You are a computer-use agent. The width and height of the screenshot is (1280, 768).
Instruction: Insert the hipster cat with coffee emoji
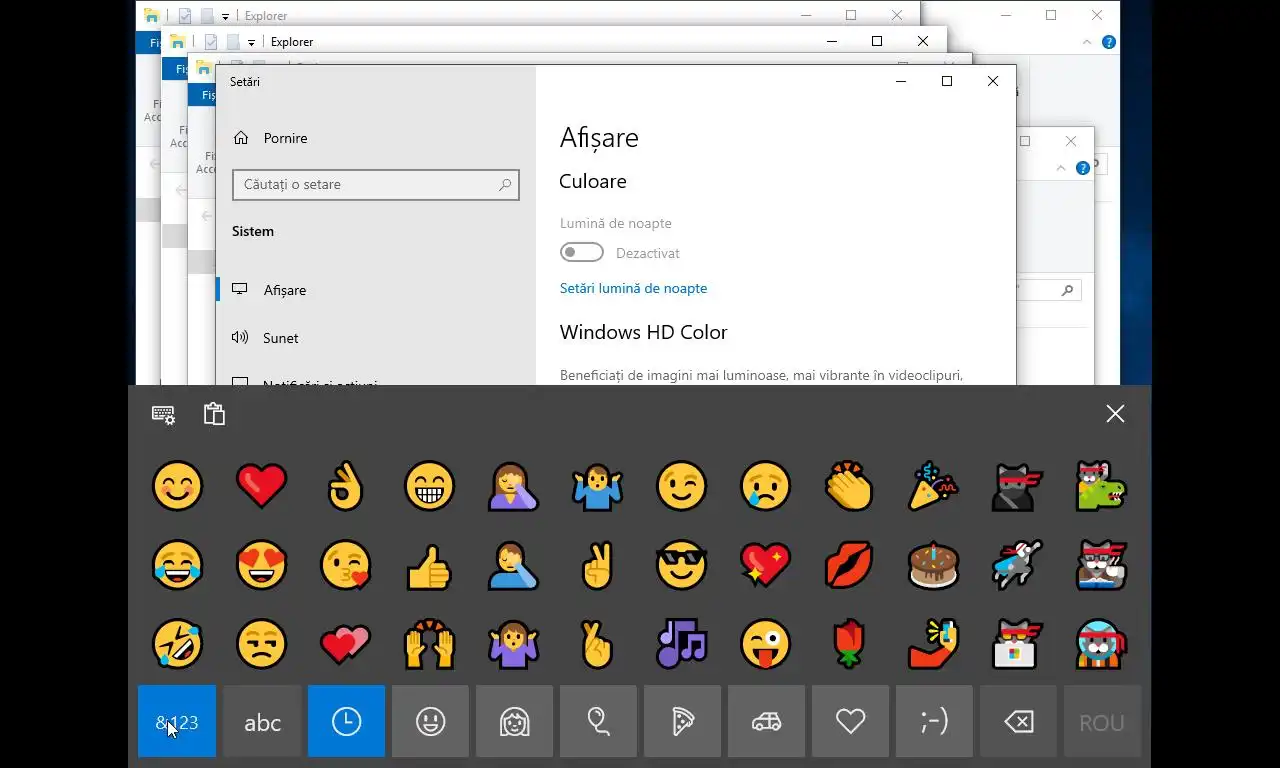[1101, 565]
